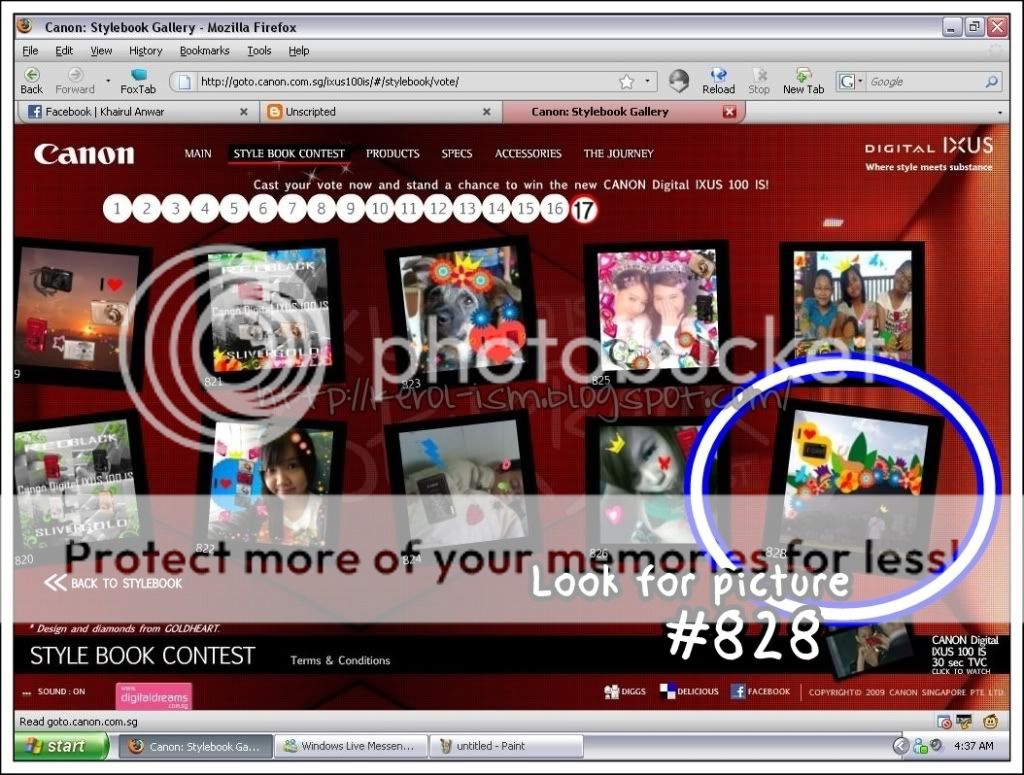Click the page icon in the address bar
1024x775 pixels.
coord(185,82)
